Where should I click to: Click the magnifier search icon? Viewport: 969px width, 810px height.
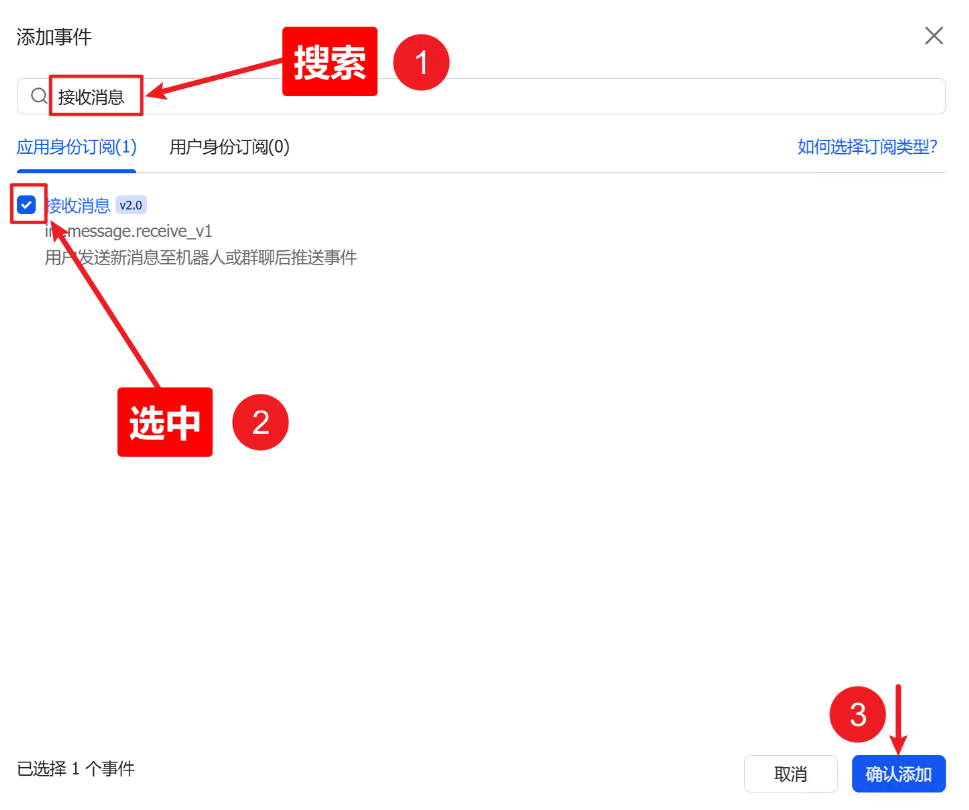click(39, 96)
